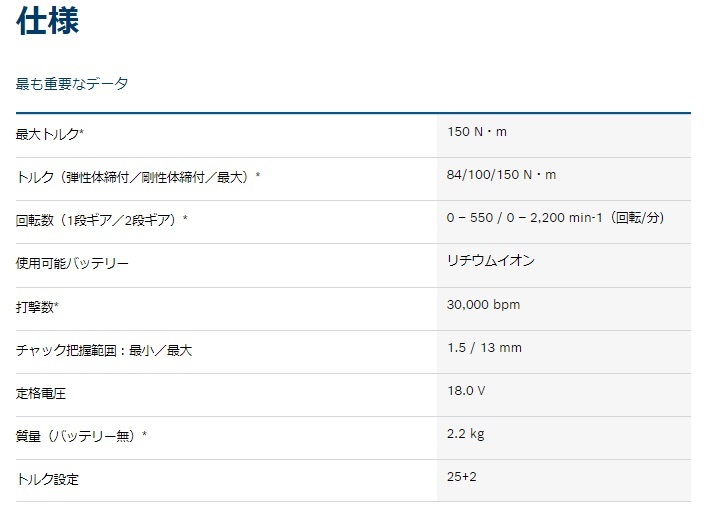Image resolution: width=705 pixels, height=519 pixels.
Task: Click the リチウムイオン battery value
Action: [x=491, y=261]
